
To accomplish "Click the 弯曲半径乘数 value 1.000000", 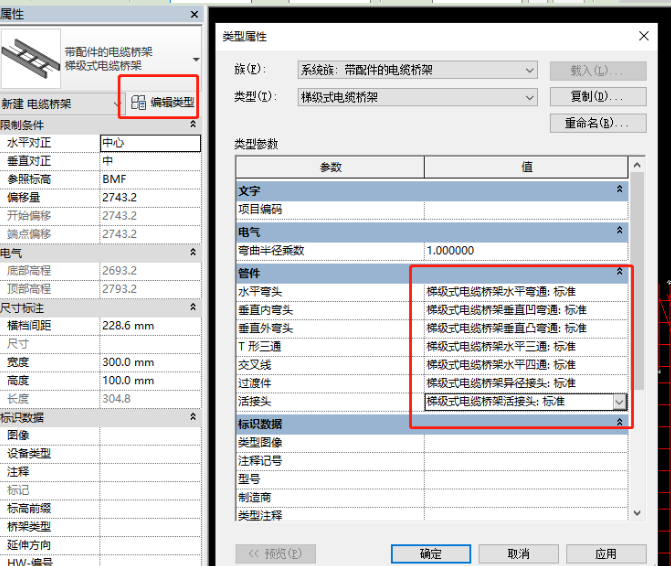I will click(526, 251).
